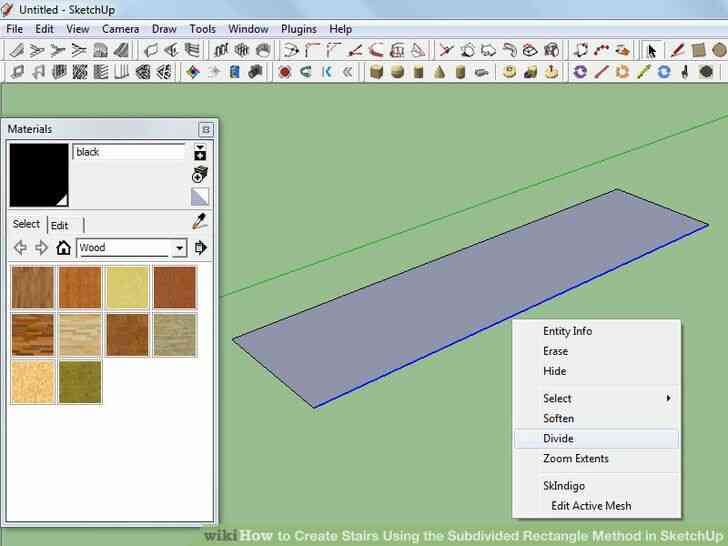This screenshot has height=546, width=728.
Task: Click the camera icon in toolbar
Action: click(255, 72)
